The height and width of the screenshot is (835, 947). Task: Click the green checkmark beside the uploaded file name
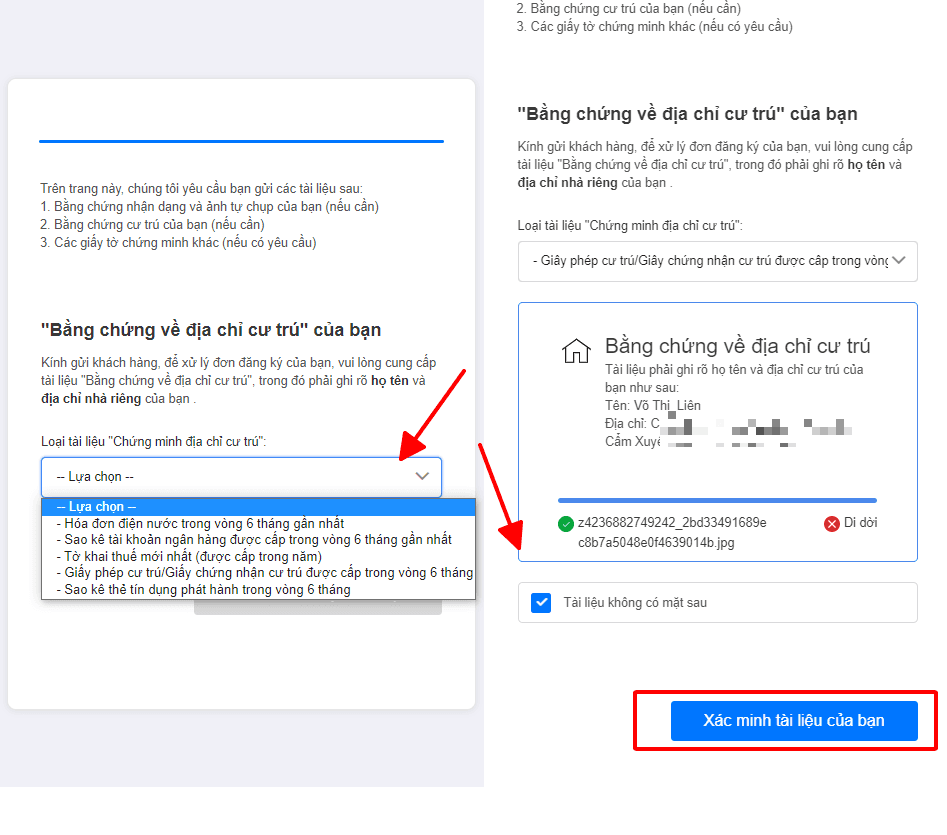(566, 523)
